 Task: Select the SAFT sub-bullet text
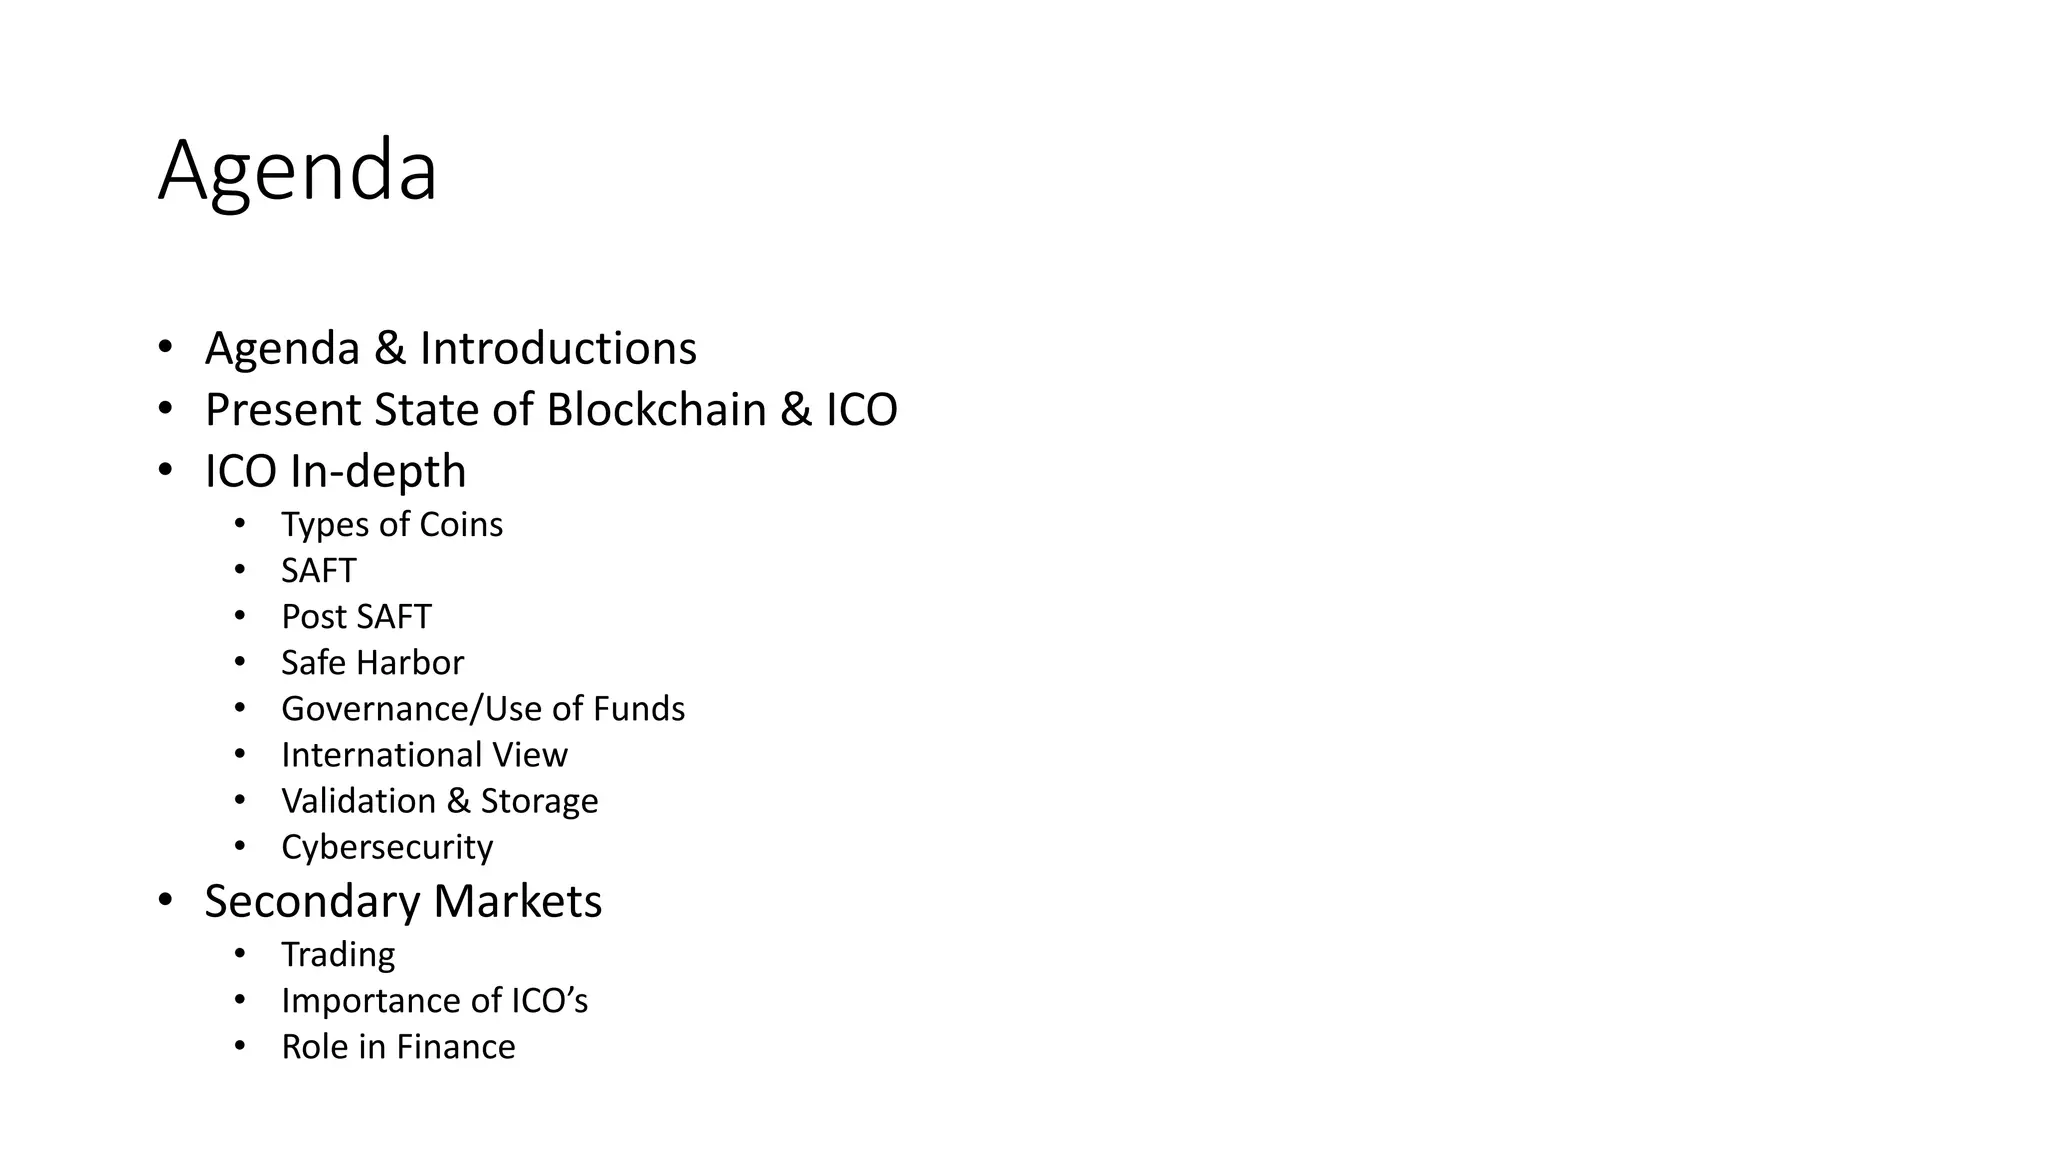(318, 570)
